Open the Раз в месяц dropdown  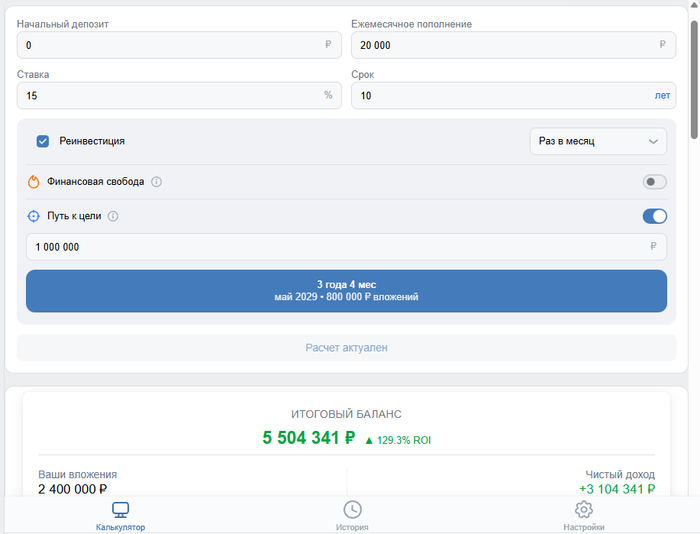coord(597,141)
